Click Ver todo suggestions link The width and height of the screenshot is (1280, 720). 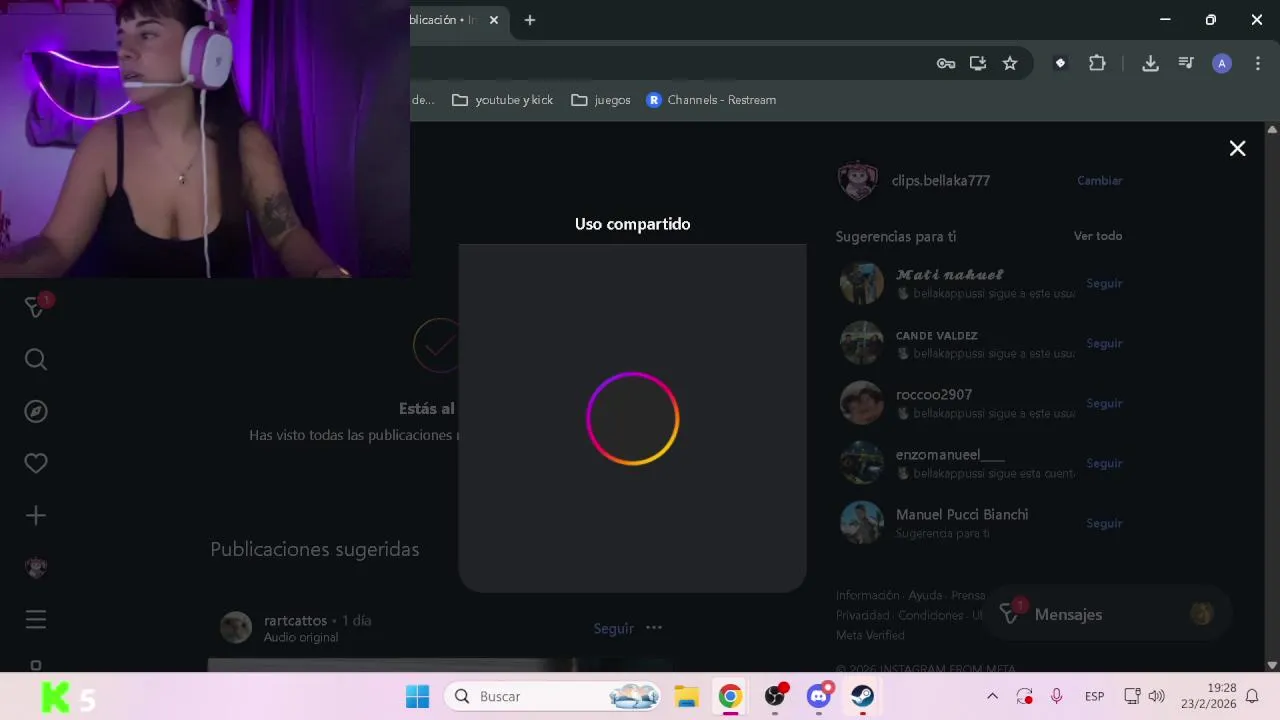tap(1098, 236)
